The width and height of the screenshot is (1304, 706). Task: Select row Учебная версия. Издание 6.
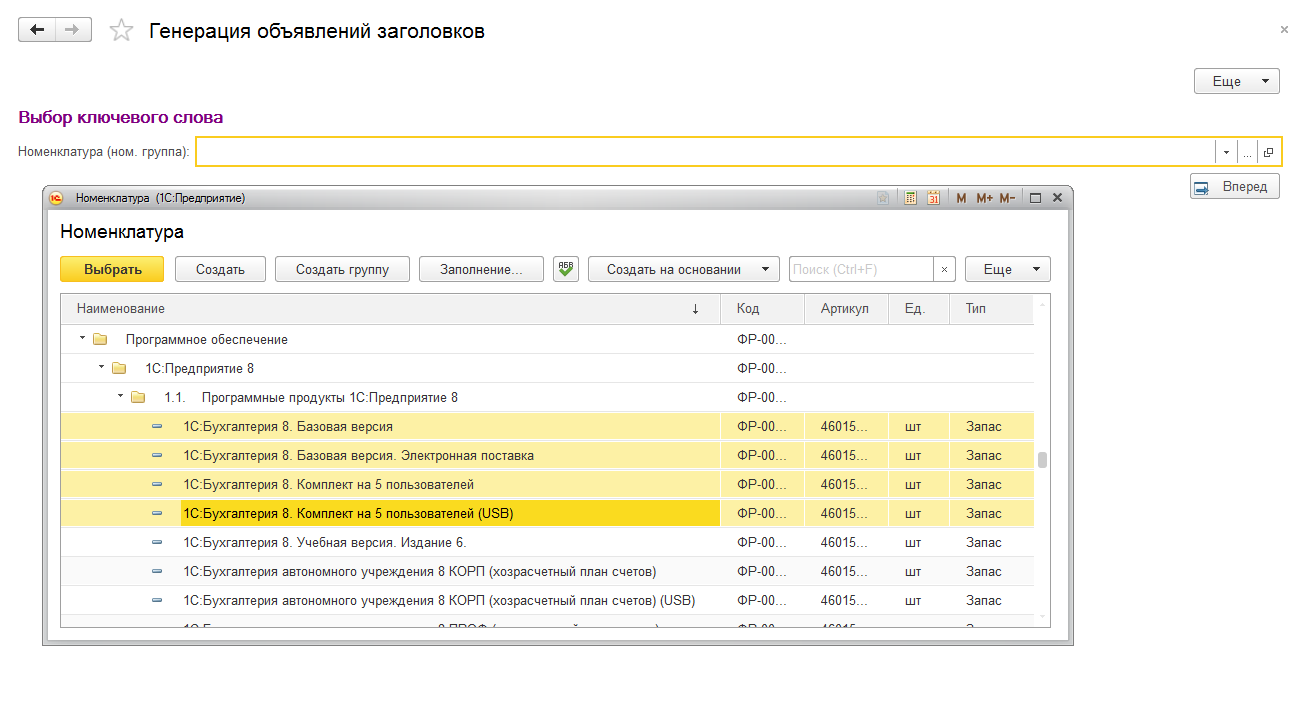[547, 543]
